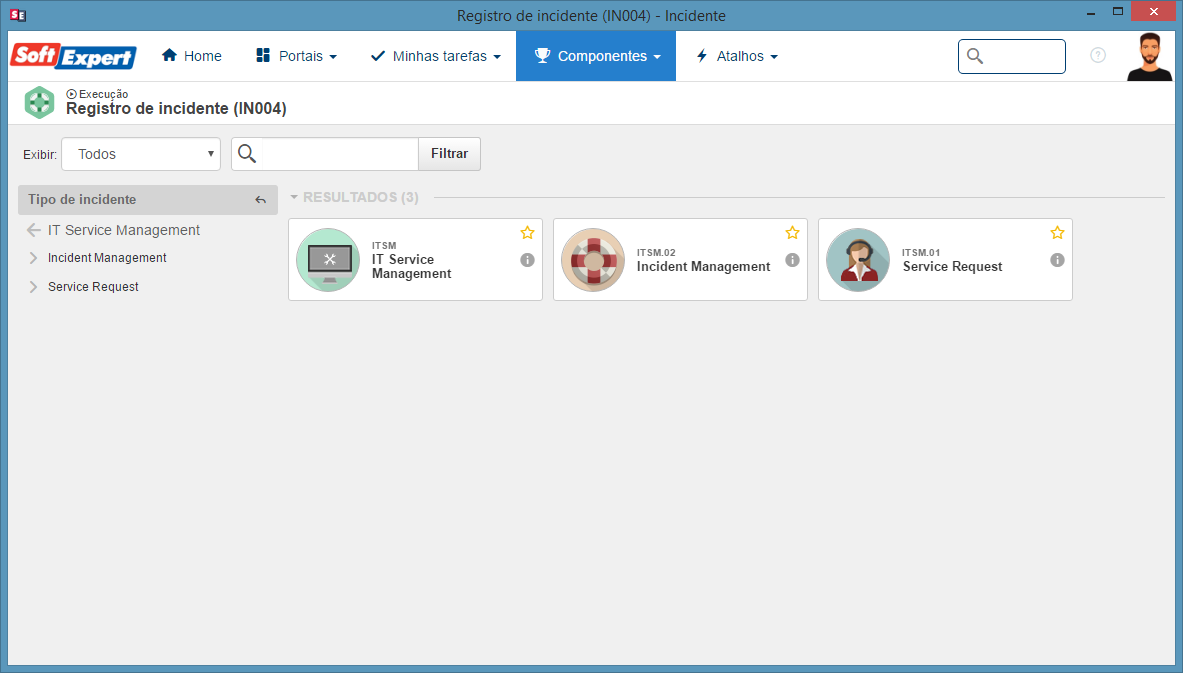Click the SoftExpert logo
The height and width of the screenshot is (673, 1183).
pos(73,56)
